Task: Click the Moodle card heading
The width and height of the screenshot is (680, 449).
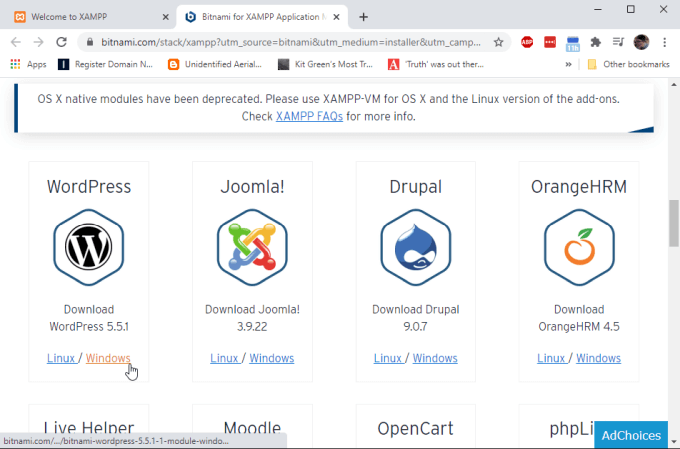Action: click(252, 428)
